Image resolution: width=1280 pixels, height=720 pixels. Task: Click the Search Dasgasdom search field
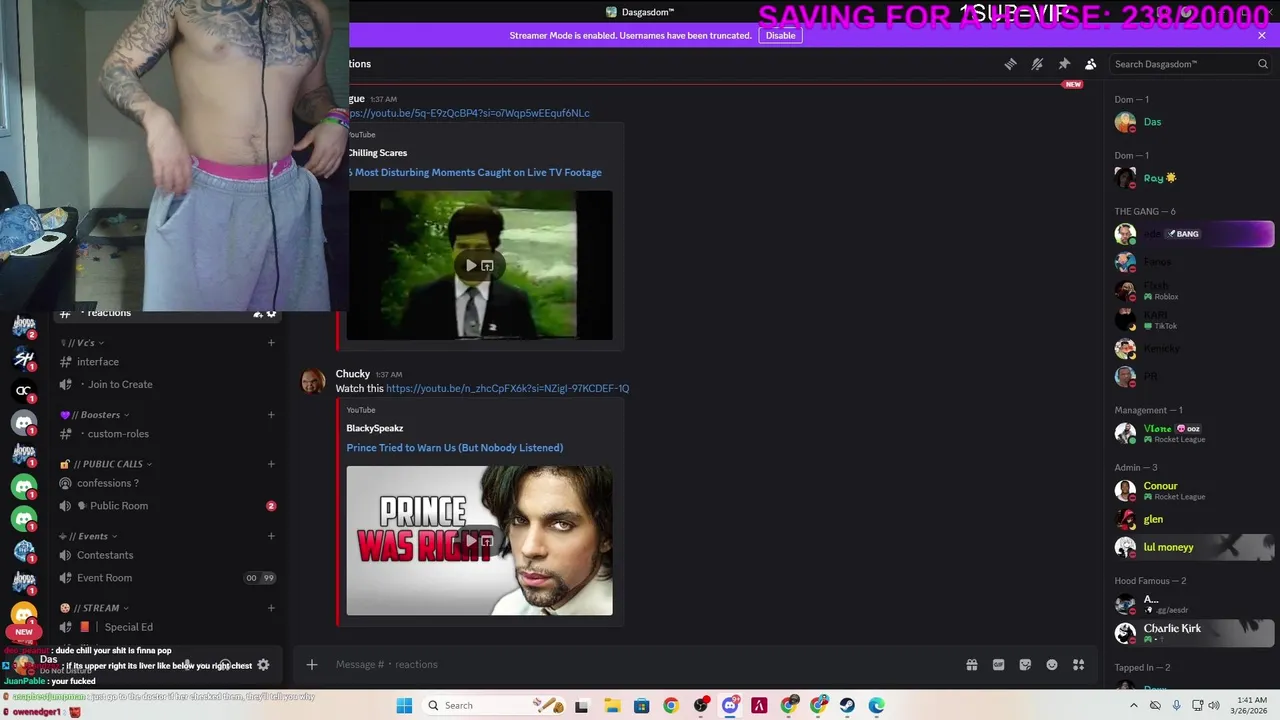click(x=1190, y=64)
